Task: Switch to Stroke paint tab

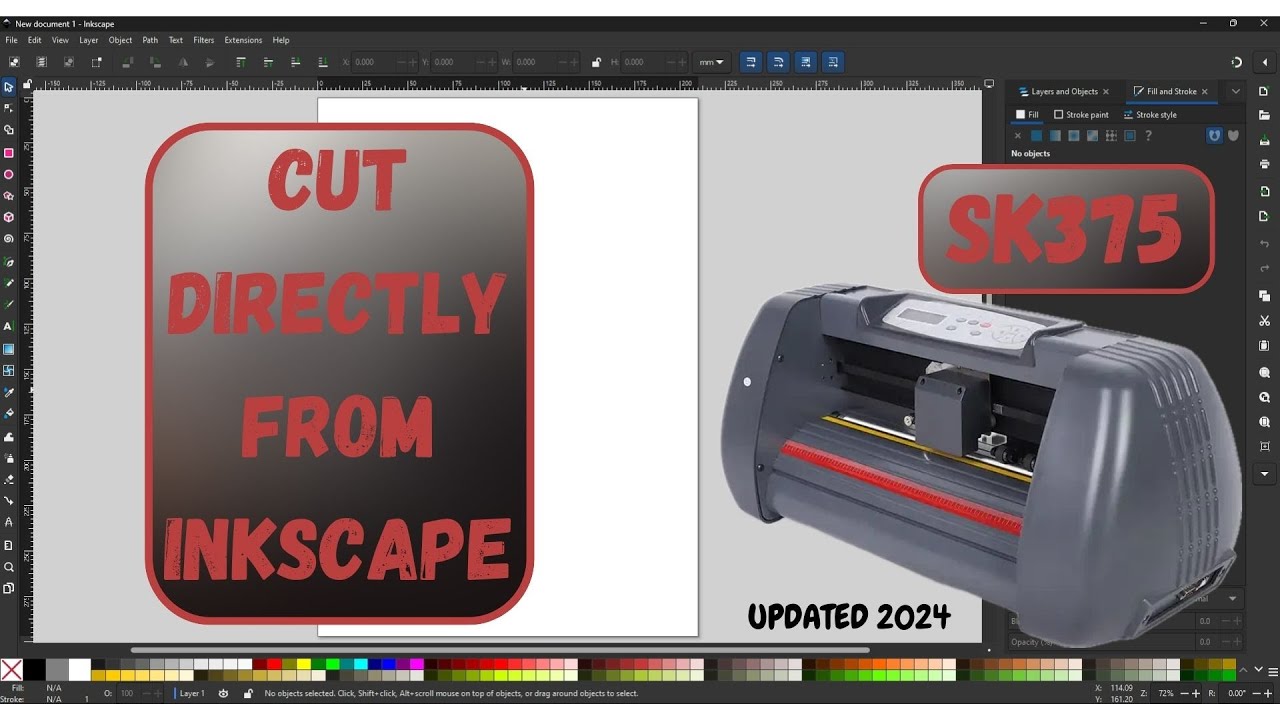Action: [x=1081, y=115]
